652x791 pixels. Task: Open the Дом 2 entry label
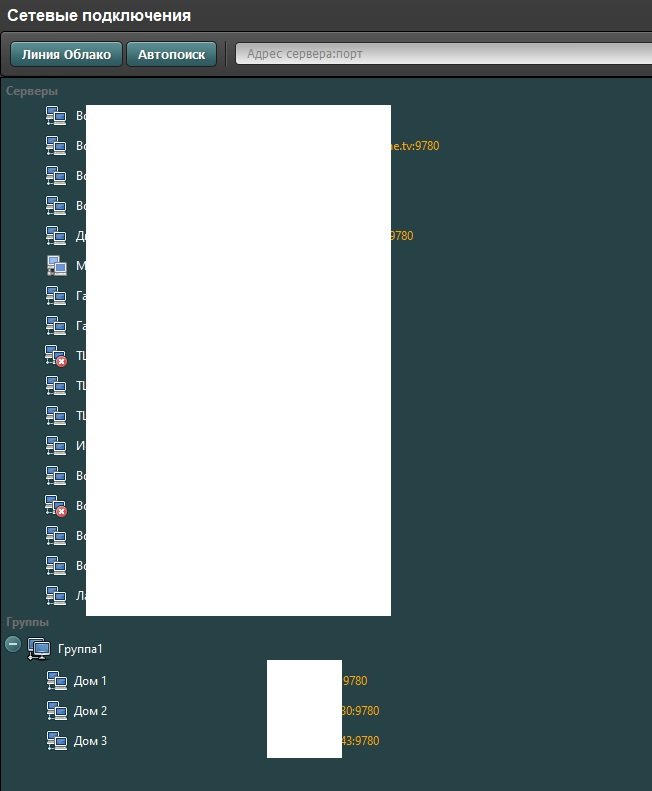click(x=90, y=711)
